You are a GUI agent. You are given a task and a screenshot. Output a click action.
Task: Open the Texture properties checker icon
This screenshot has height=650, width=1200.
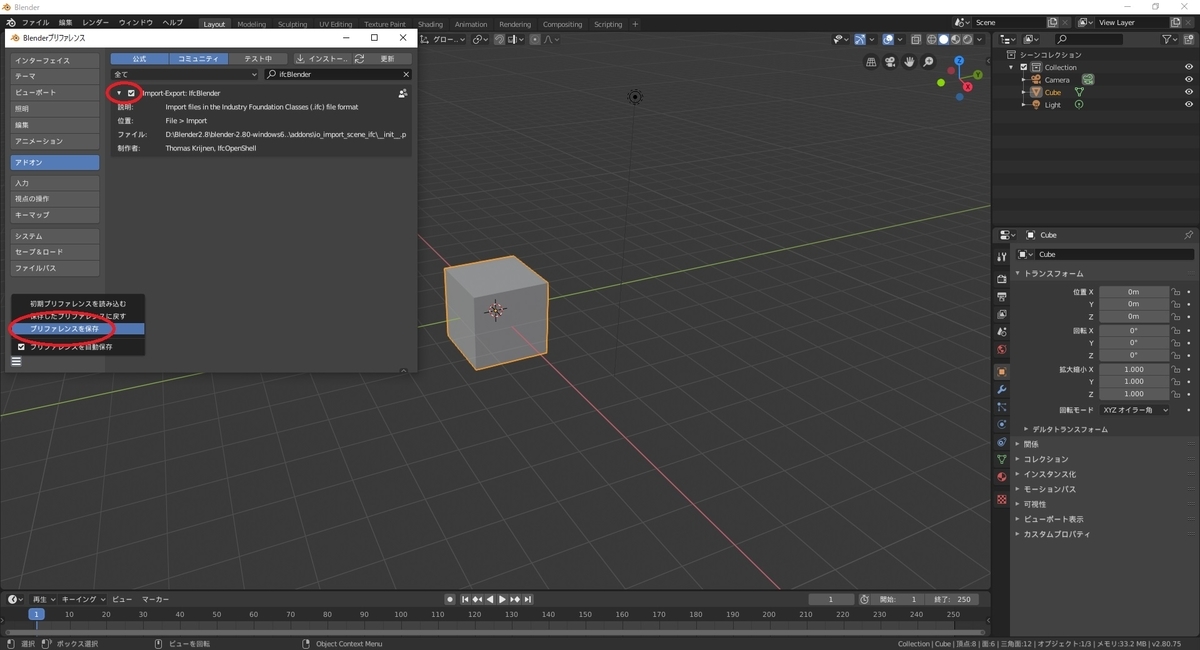(x=1001, y=499)
